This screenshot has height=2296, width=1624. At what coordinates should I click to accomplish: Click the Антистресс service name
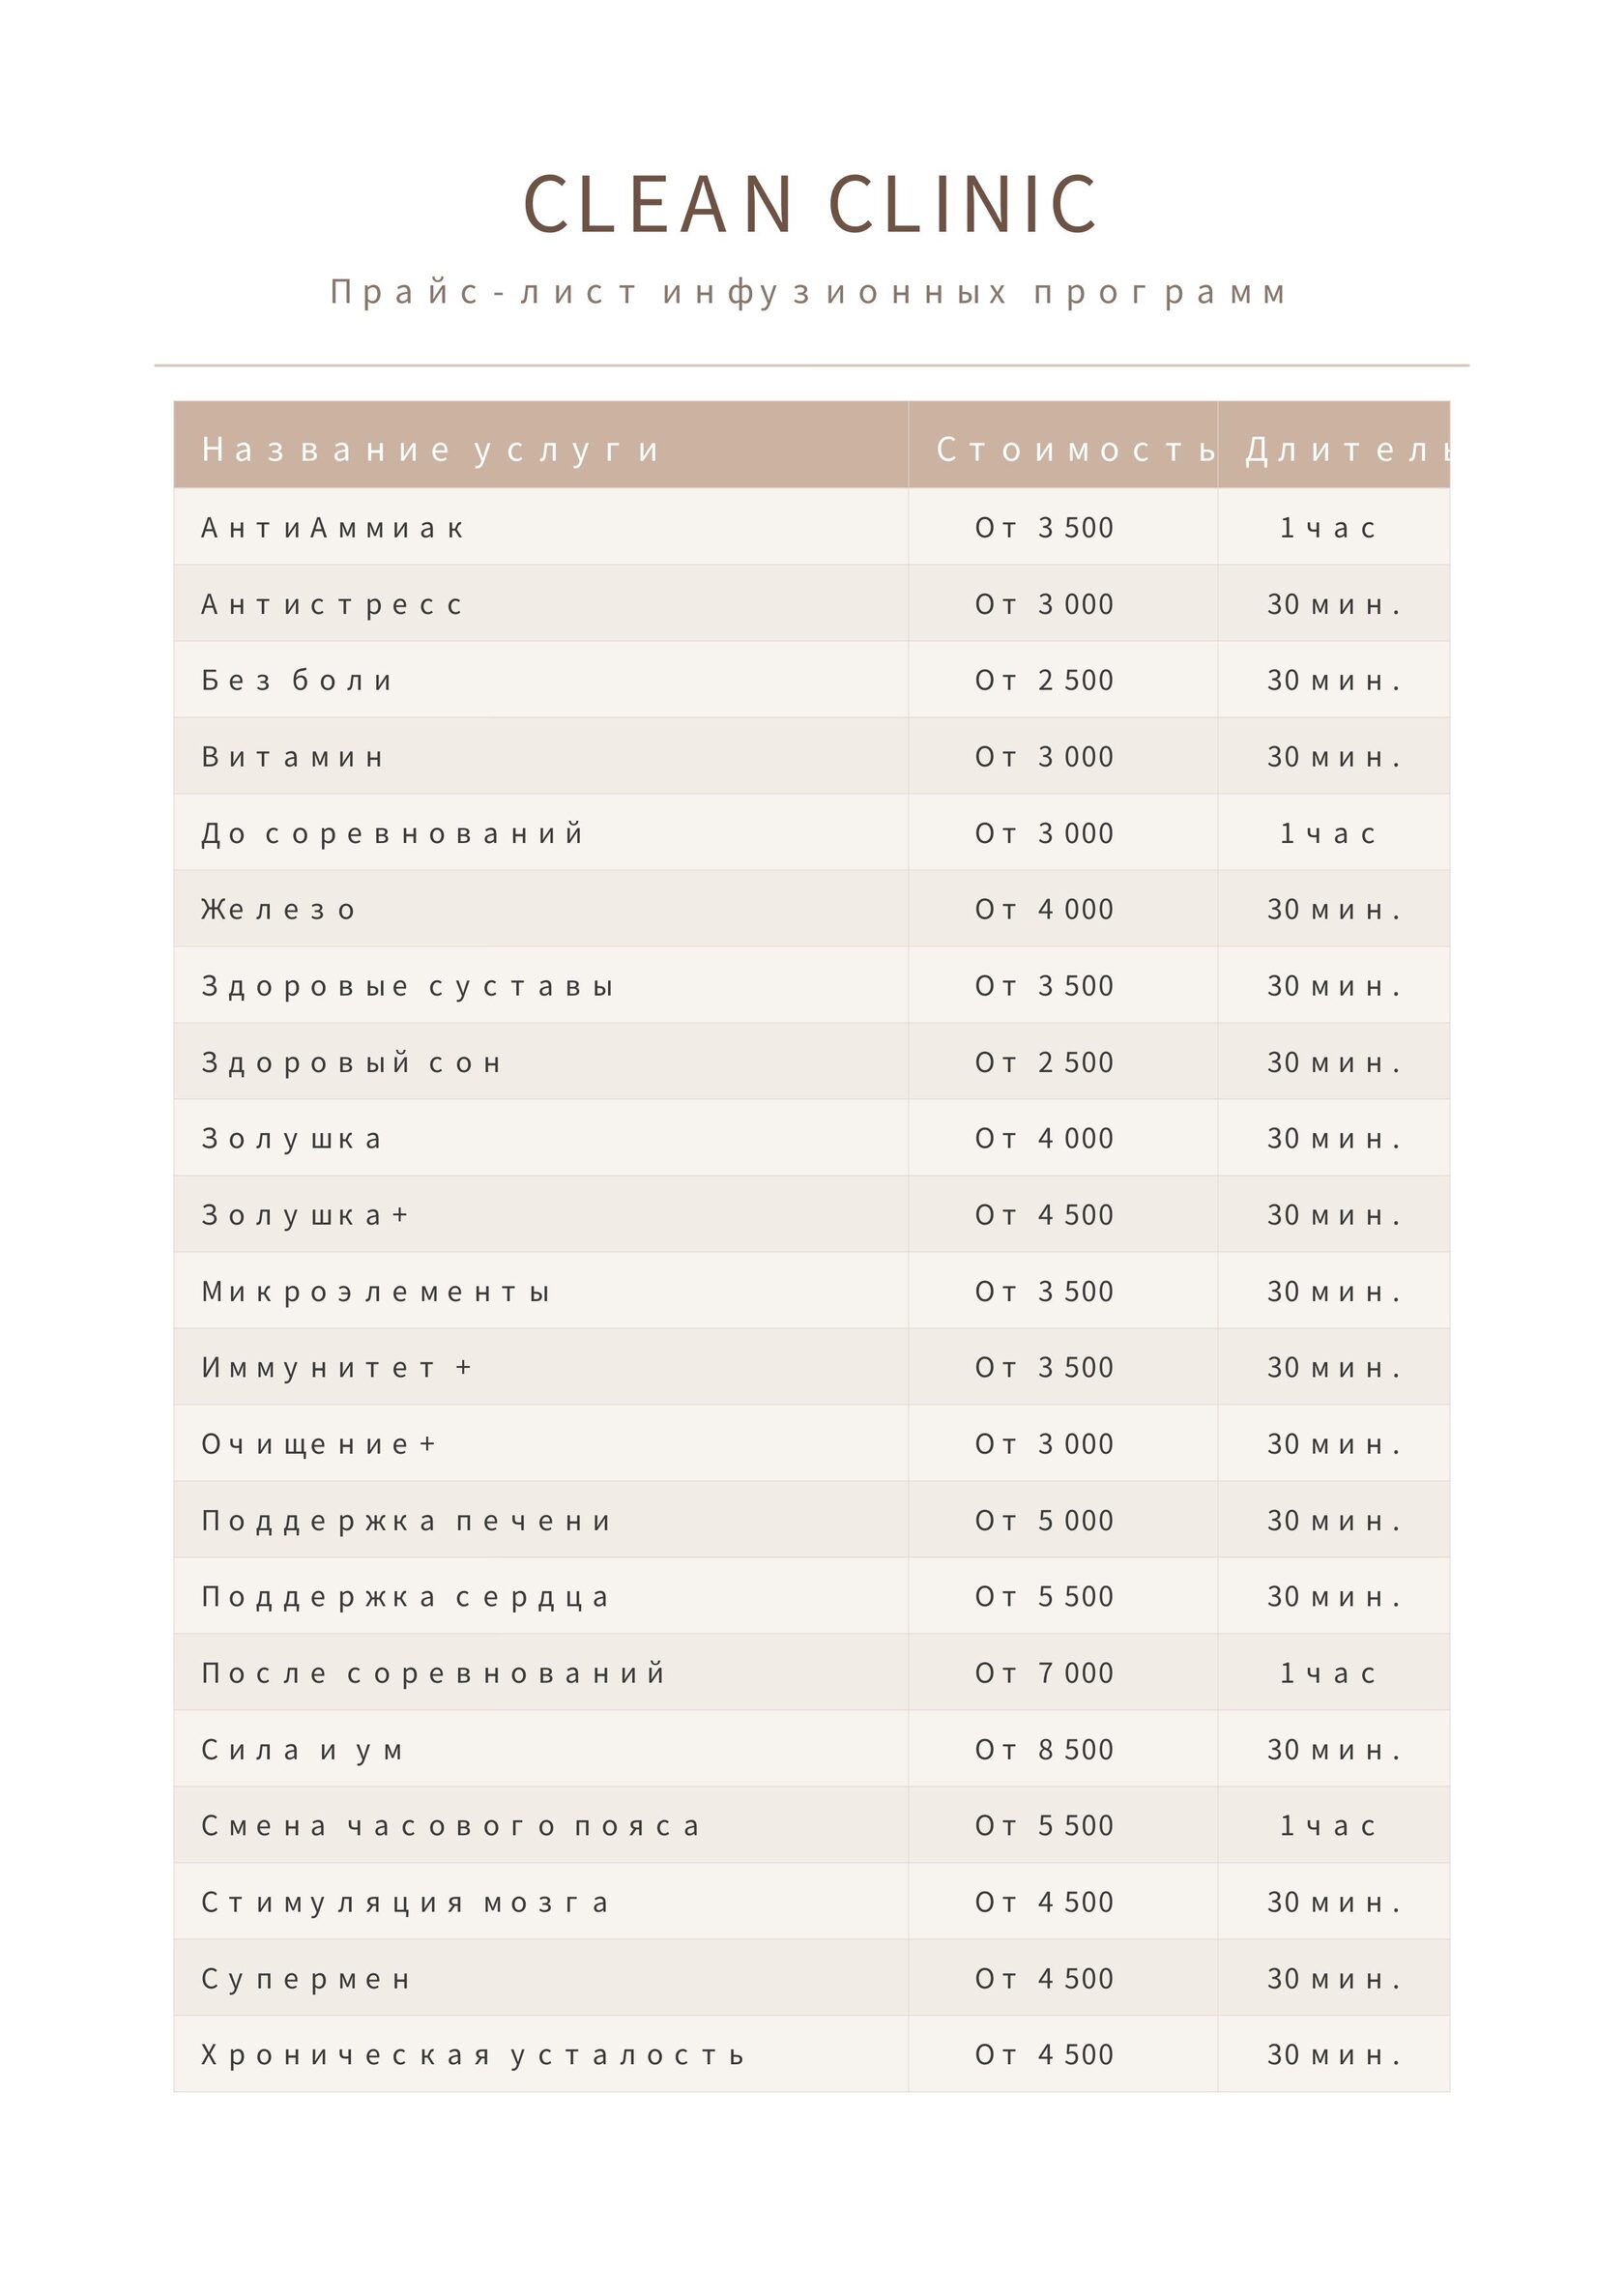click(332, 604)
